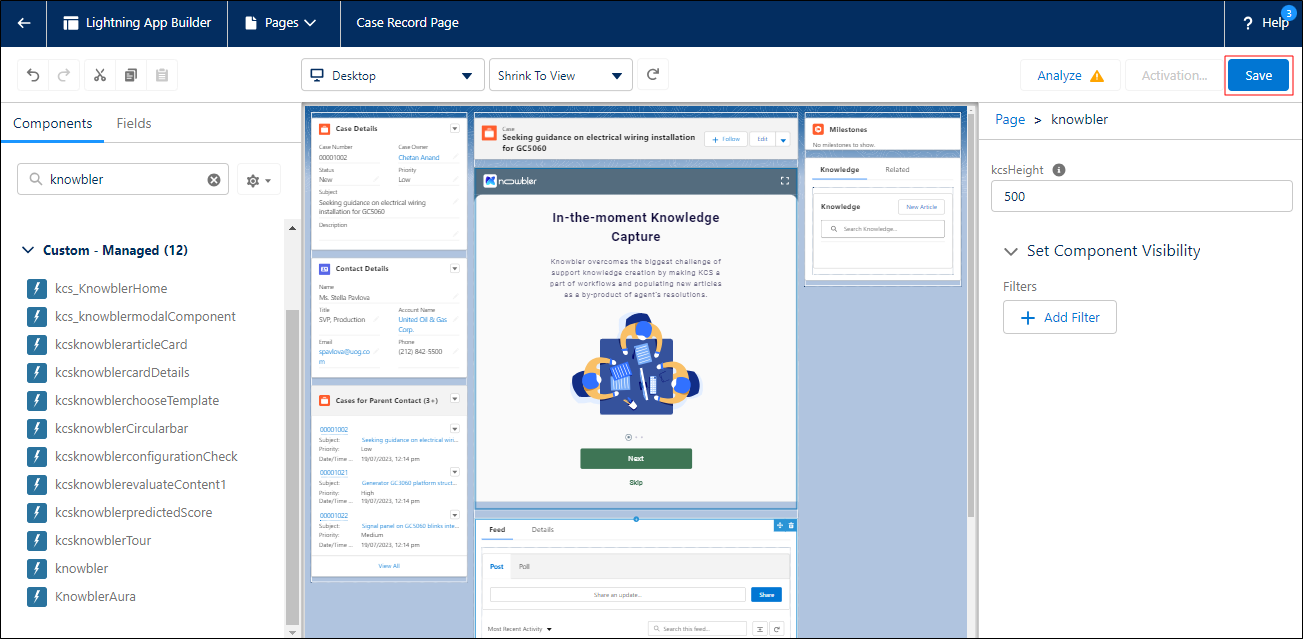This screenshot has width=1303, height=639.
Task: Select the Poll tab in the feed
Action: tap(524, 566)
